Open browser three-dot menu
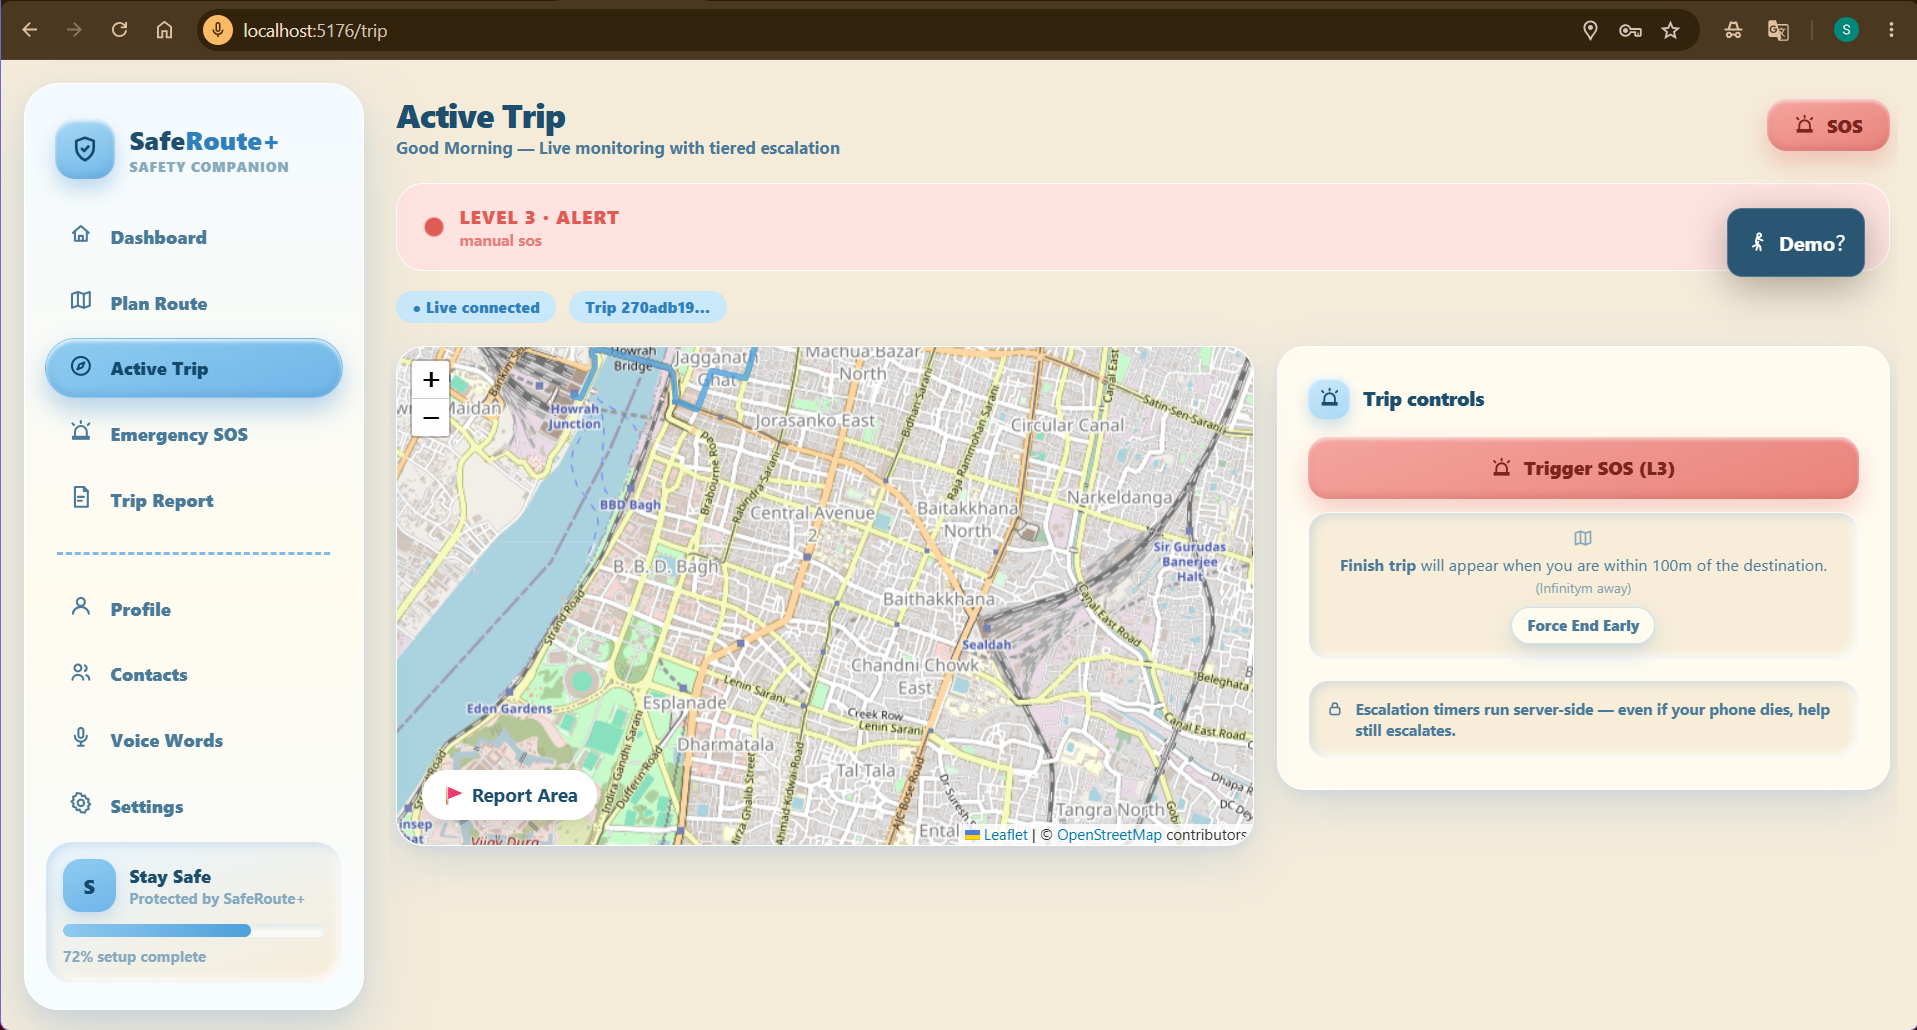Viewport: 1917px width, 1030px height. click(x=1891, y=30)
